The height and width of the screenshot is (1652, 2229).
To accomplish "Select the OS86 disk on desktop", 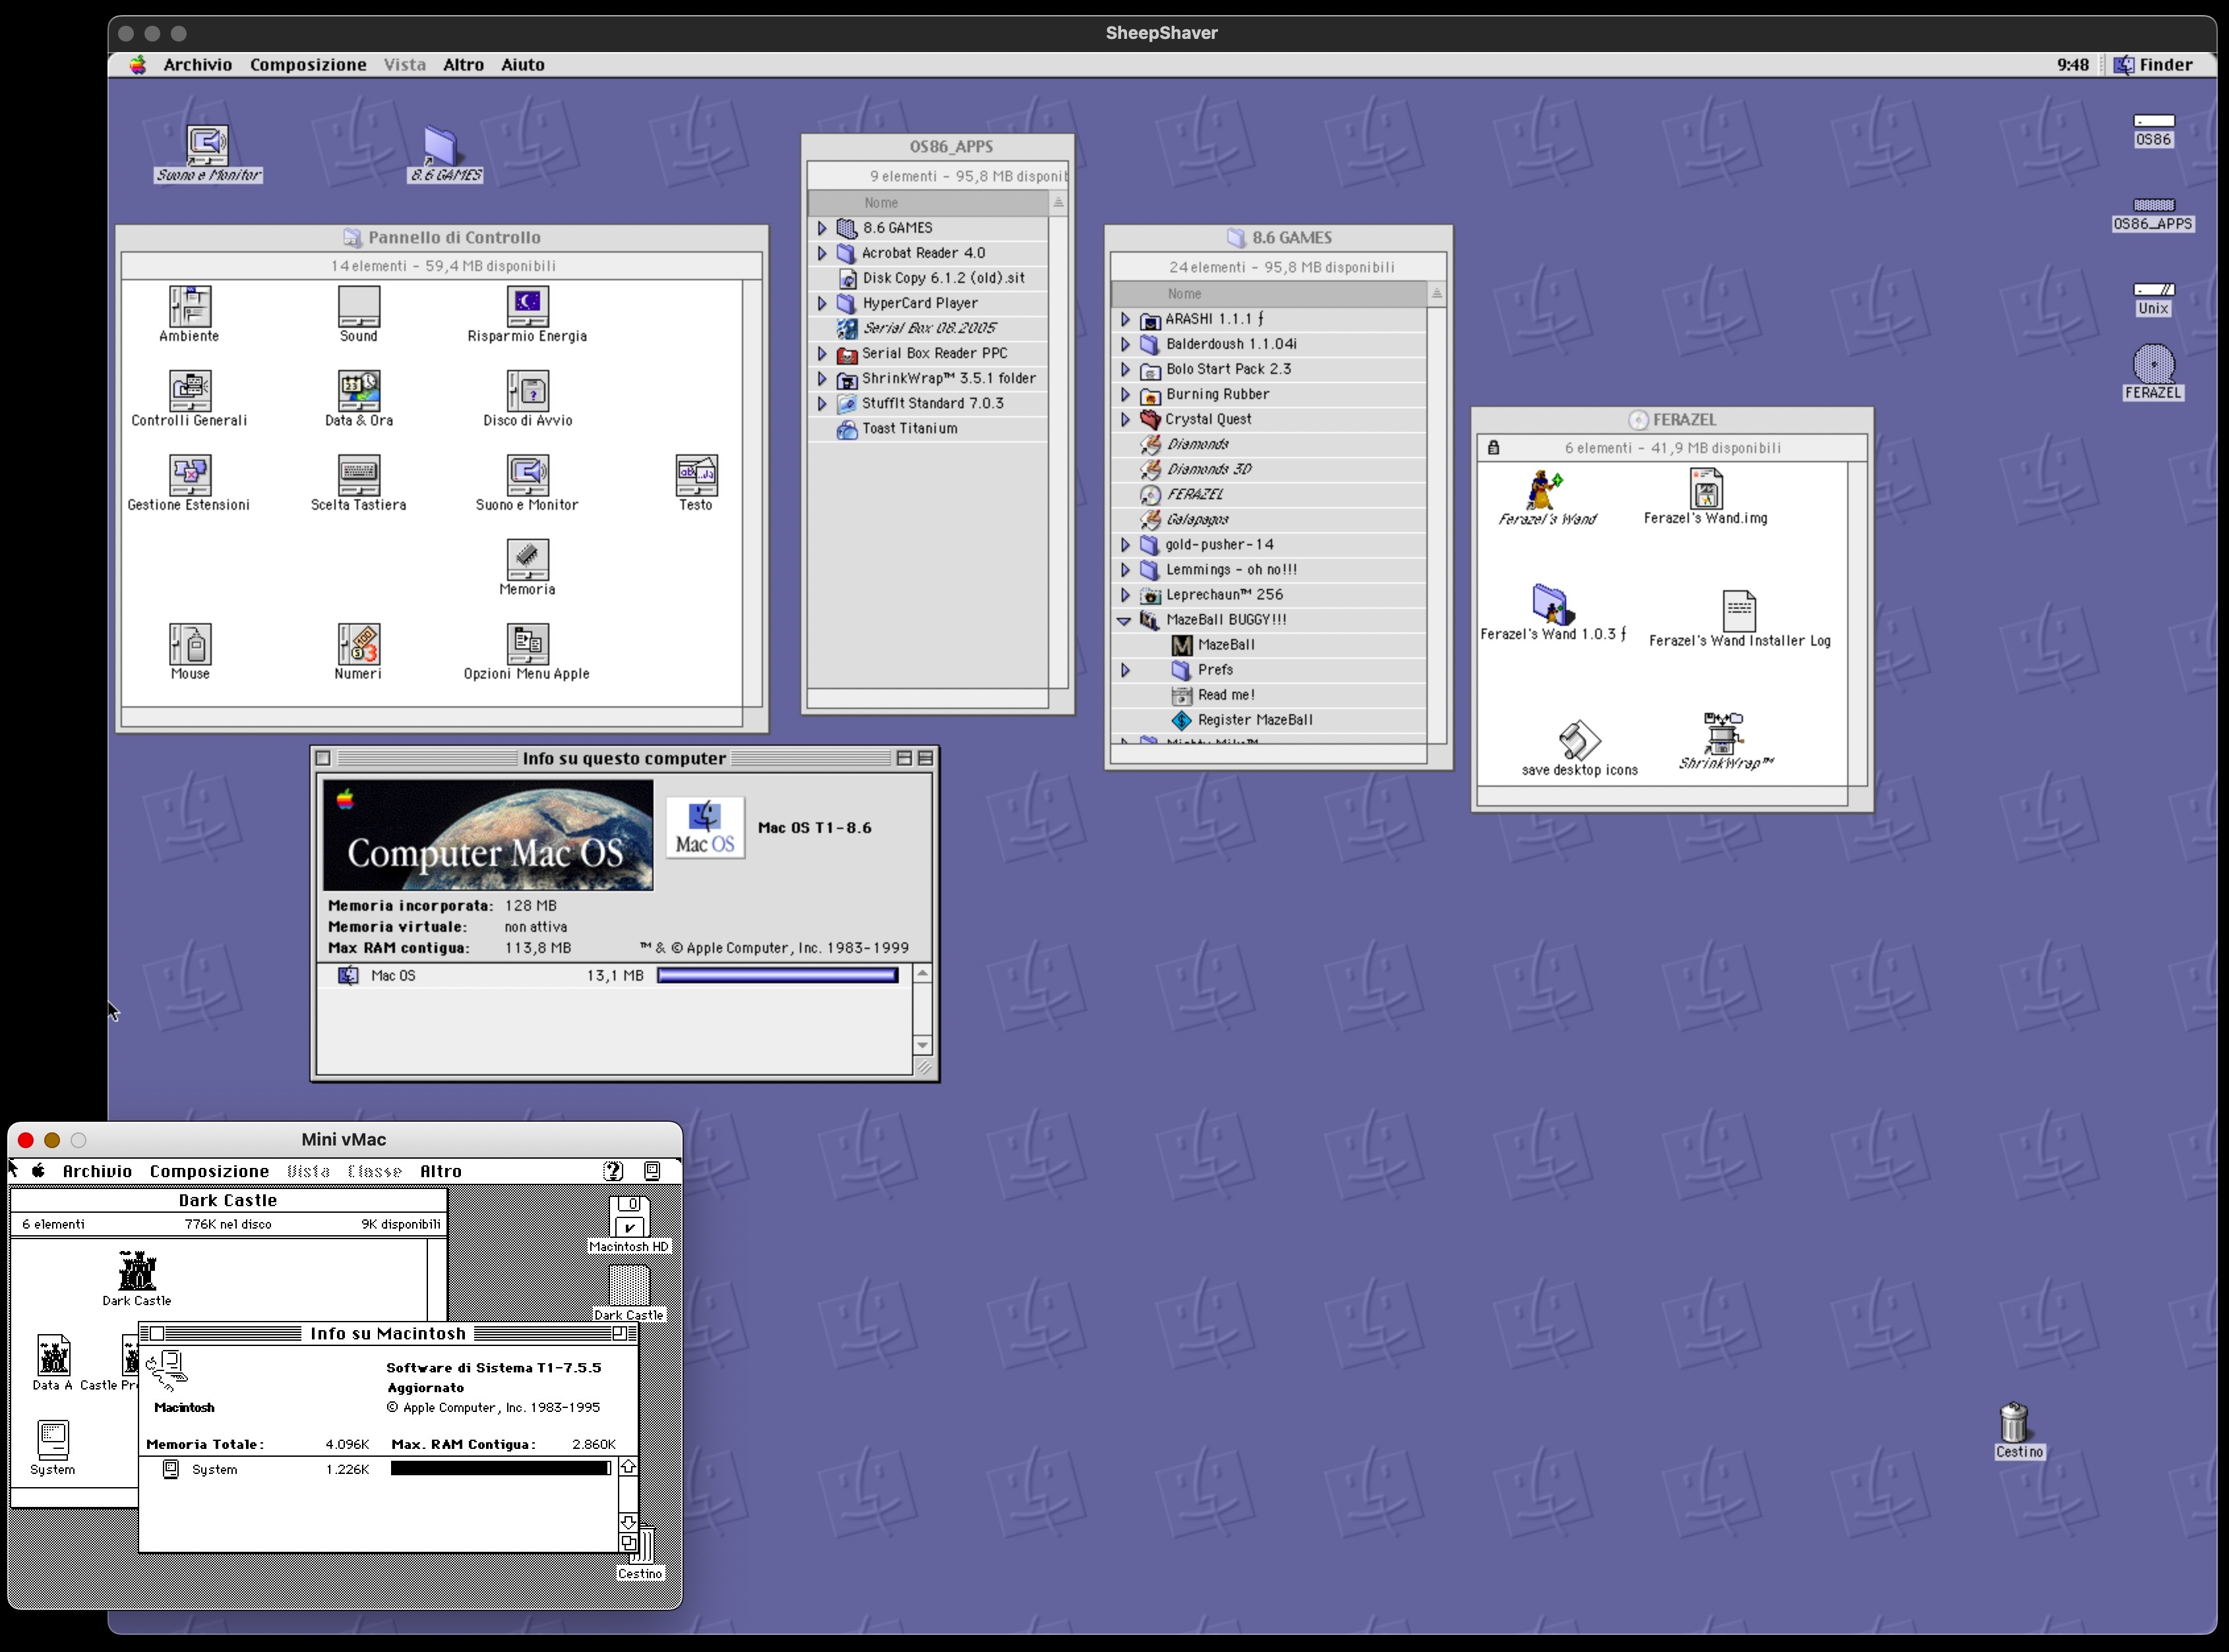I will [2153, 121].
